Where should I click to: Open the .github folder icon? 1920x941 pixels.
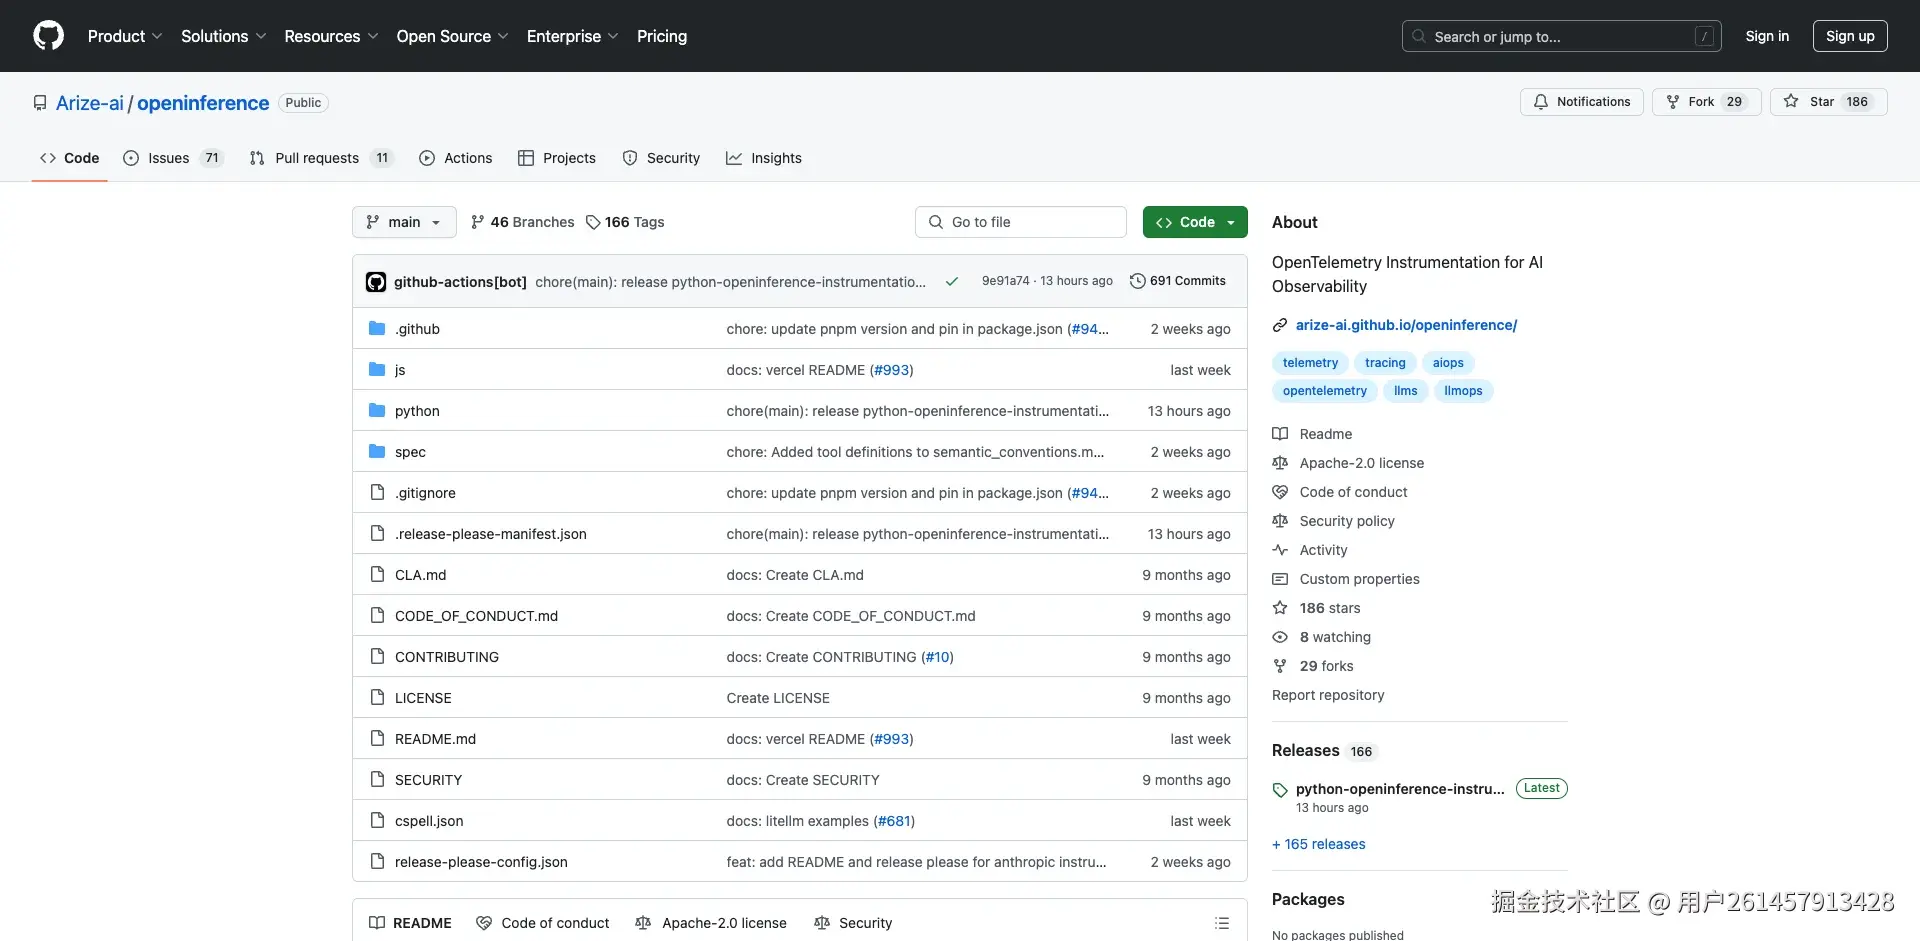coord(377,329)
